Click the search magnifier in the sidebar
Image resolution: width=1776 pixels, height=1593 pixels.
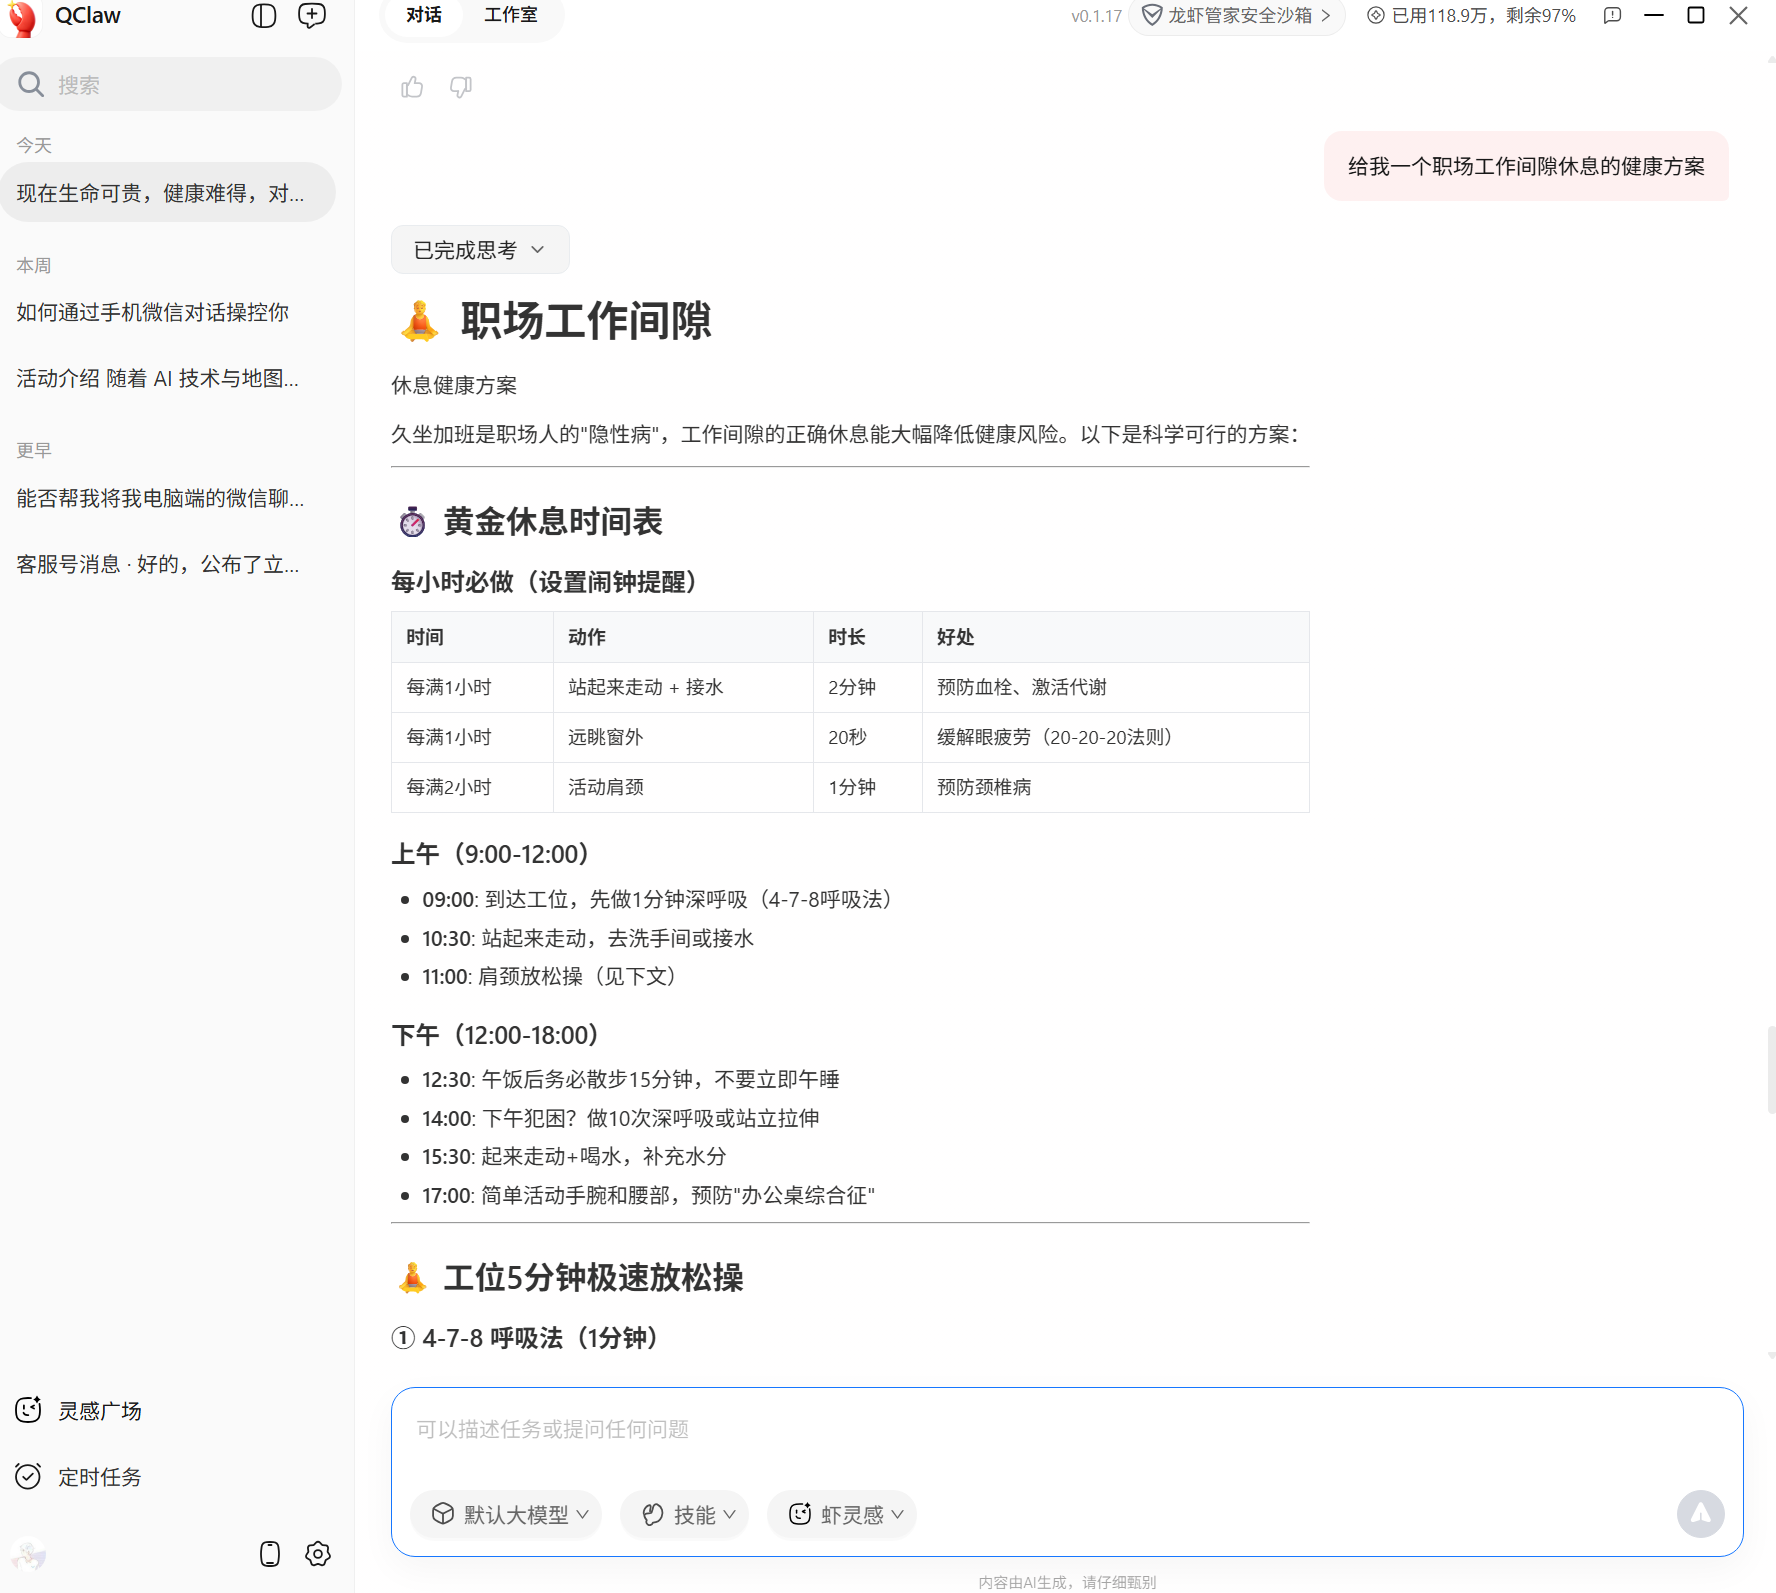[x=31, y=84]
